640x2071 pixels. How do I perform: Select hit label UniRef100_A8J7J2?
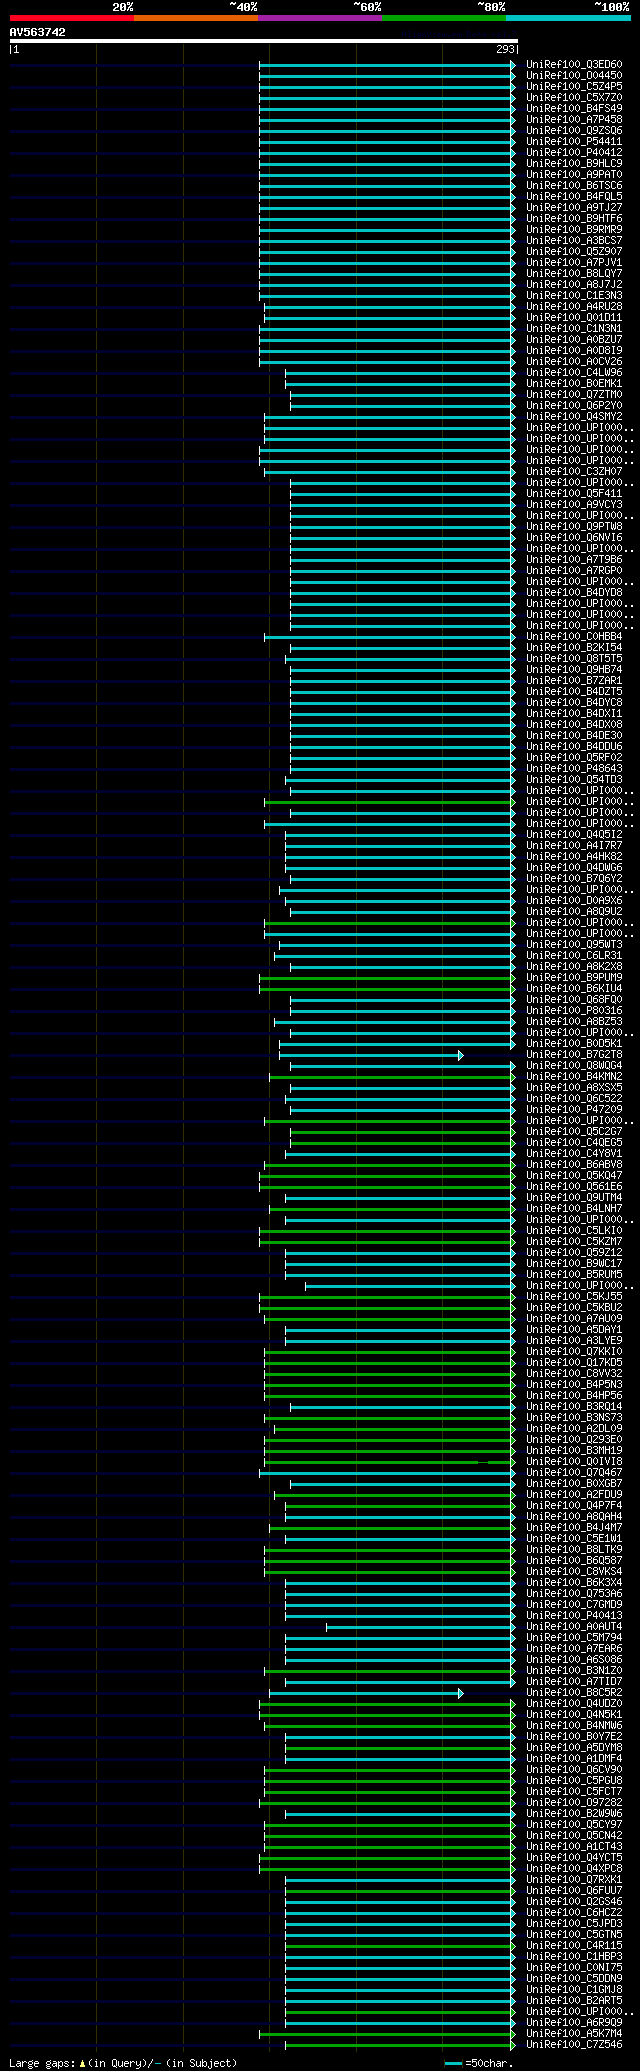pyautogui.click(x=574, y=285)
